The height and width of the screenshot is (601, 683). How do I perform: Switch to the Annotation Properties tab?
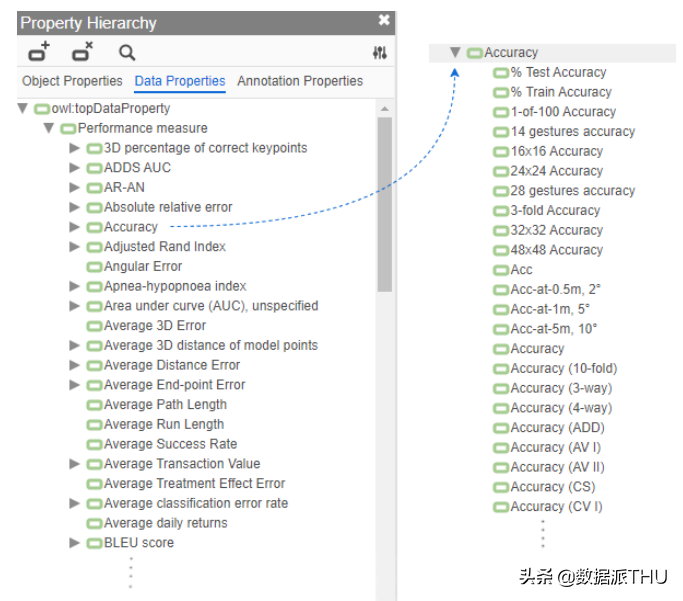tap(300, 81)
